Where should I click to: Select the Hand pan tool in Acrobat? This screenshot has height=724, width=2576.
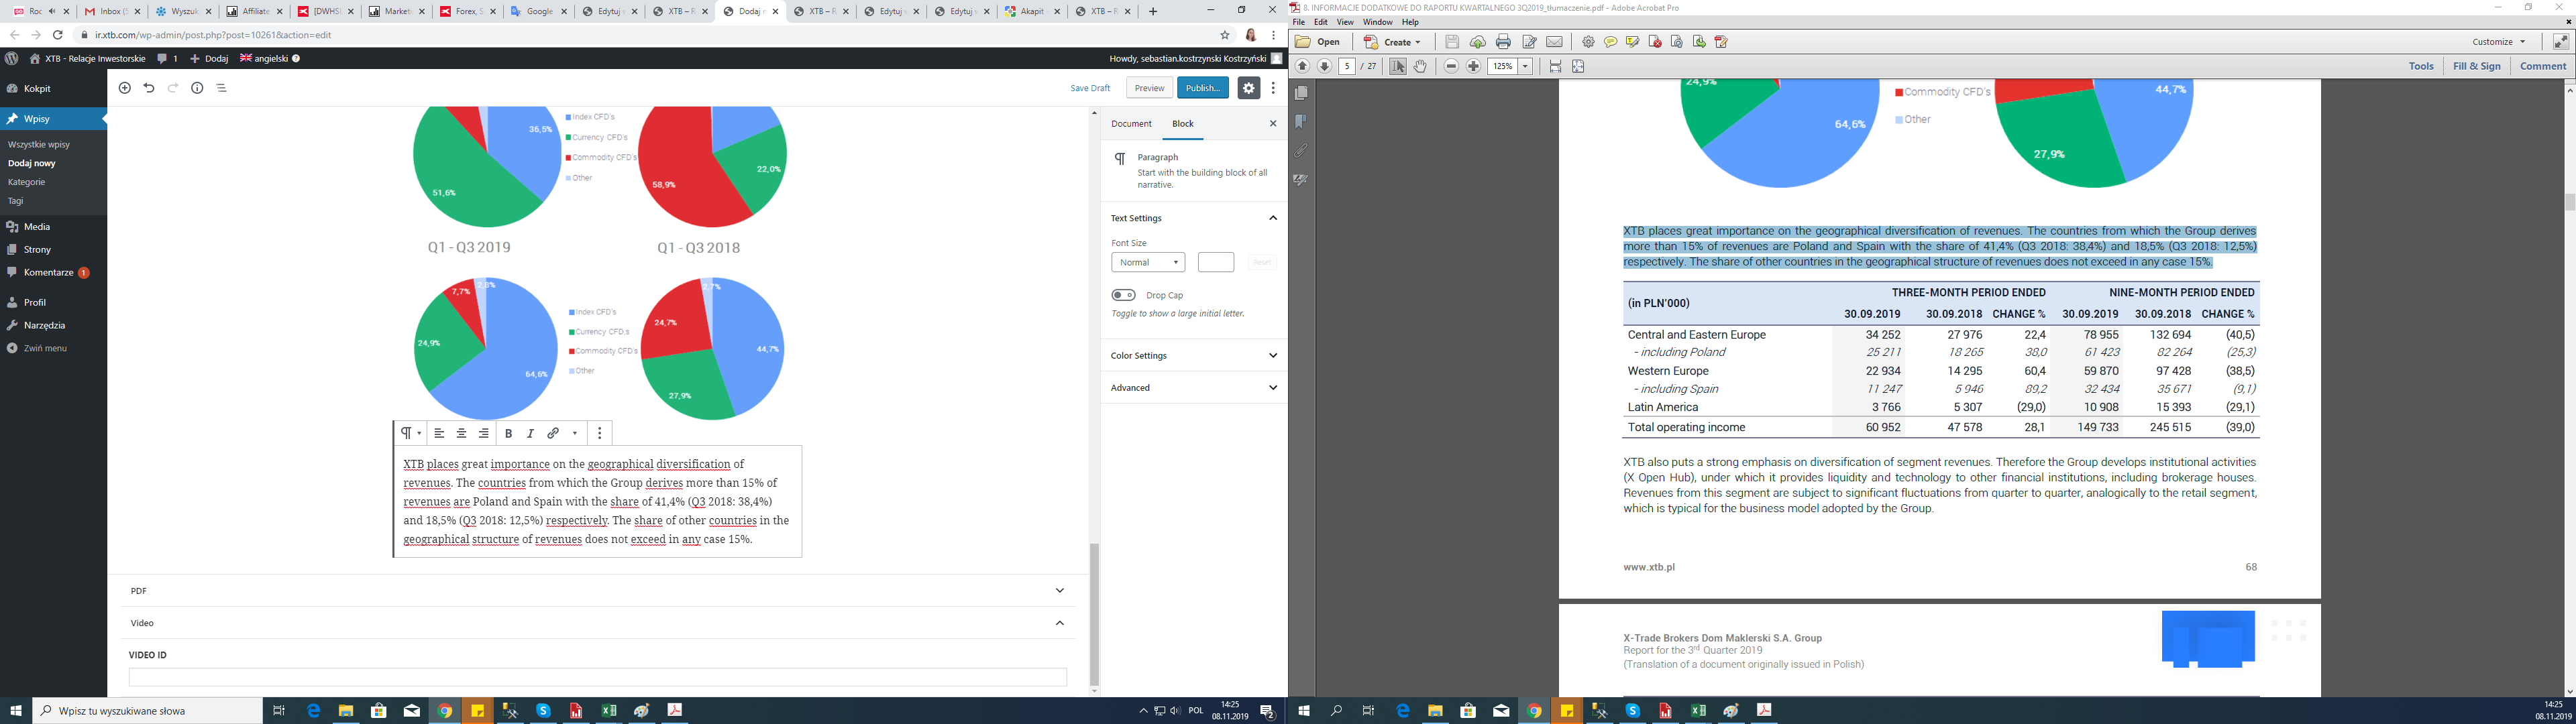point(1420,66)
